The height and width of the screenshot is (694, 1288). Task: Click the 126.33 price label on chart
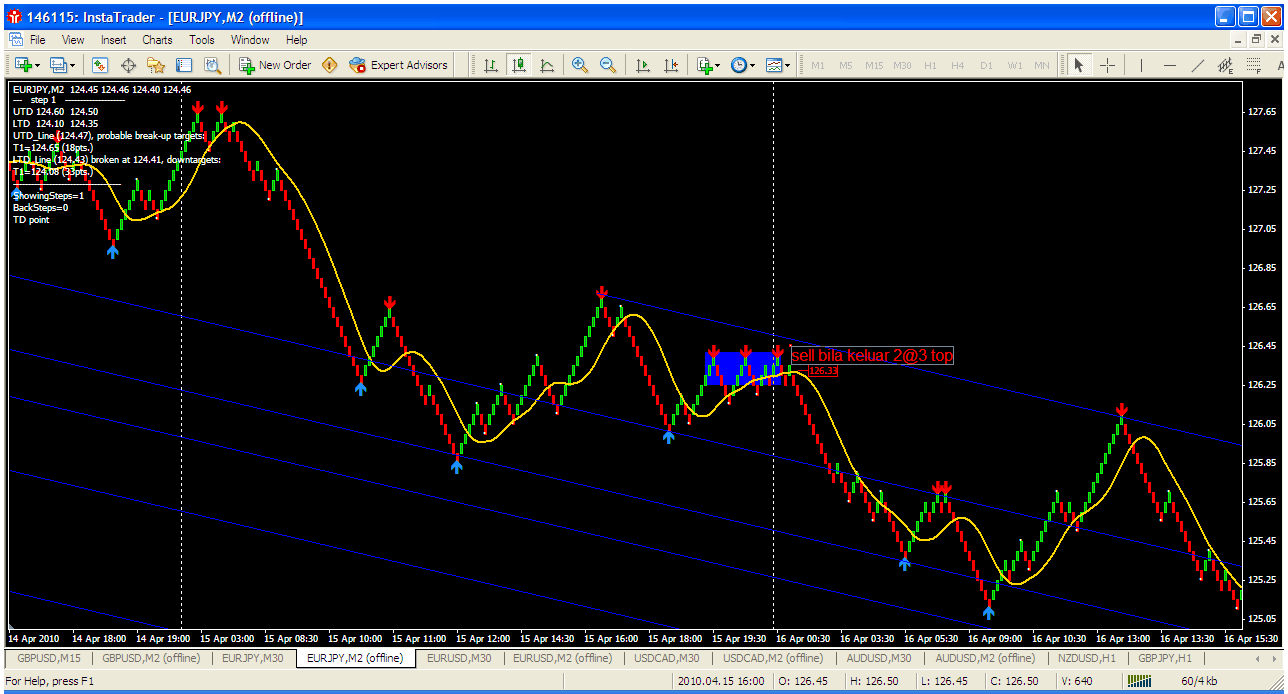click(822, 371)
